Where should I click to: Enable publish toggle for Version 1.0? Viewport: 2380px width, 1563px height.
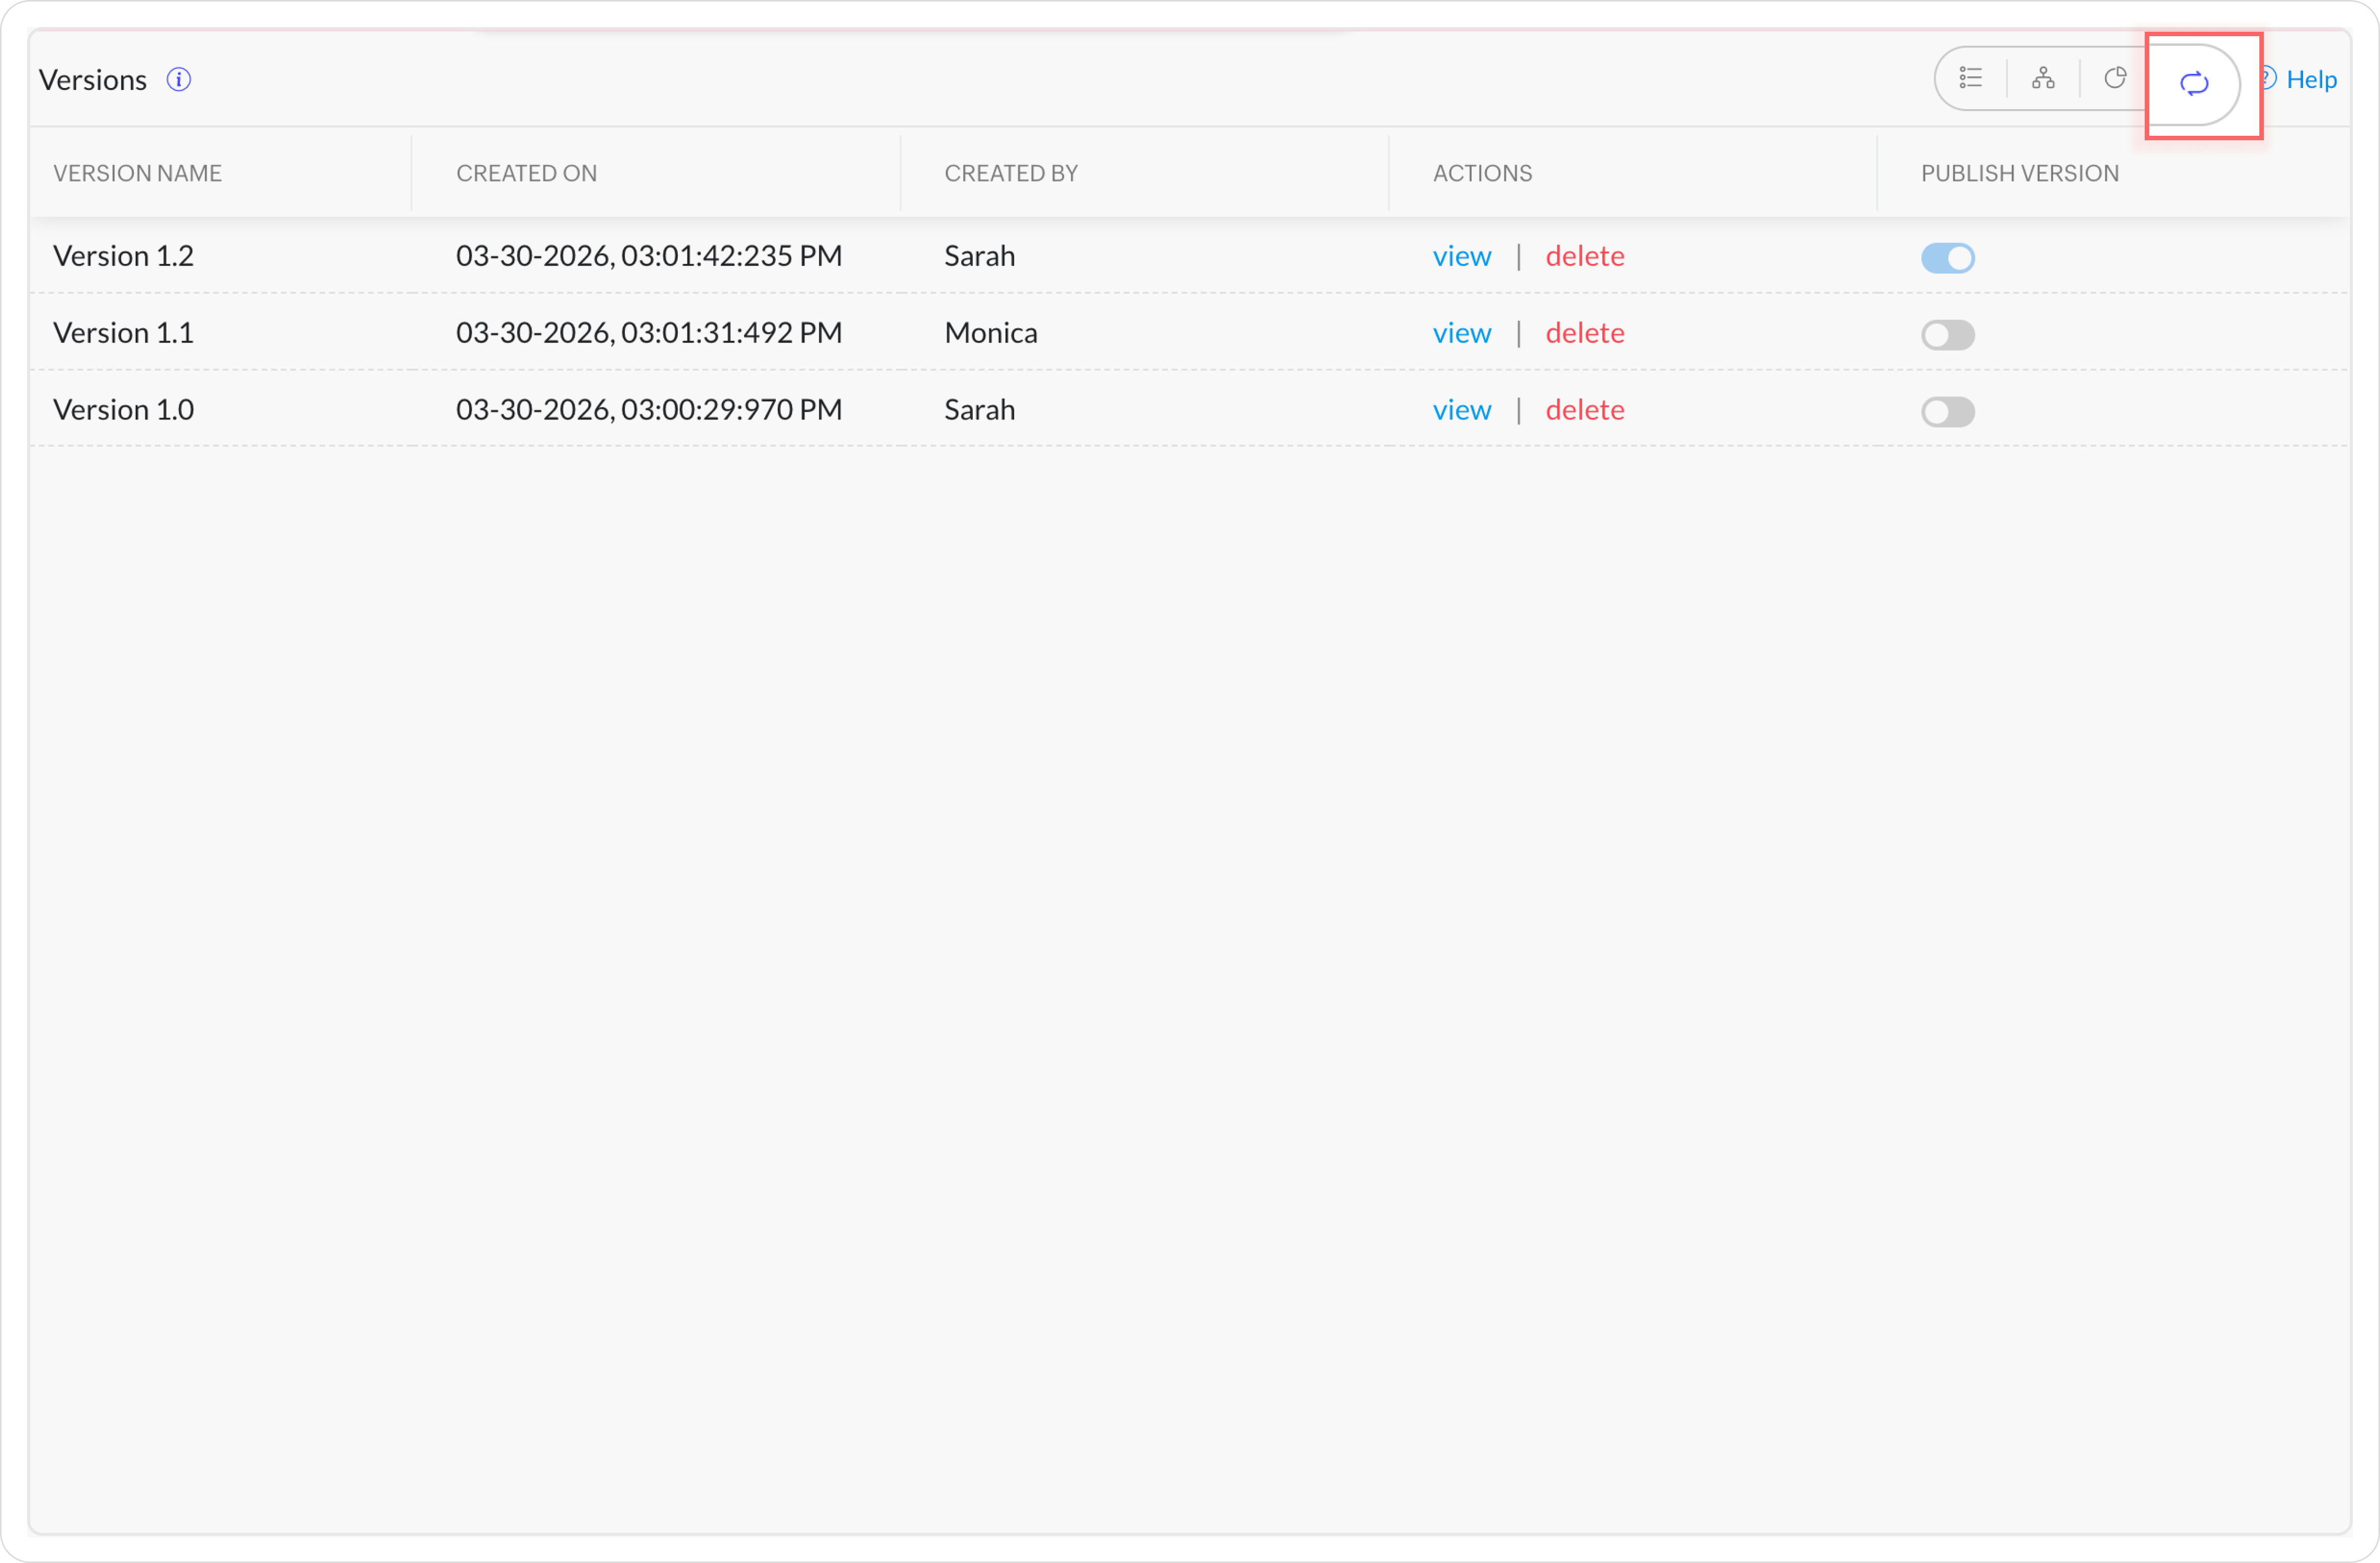pyautogui.click(x=1947, y=412)
